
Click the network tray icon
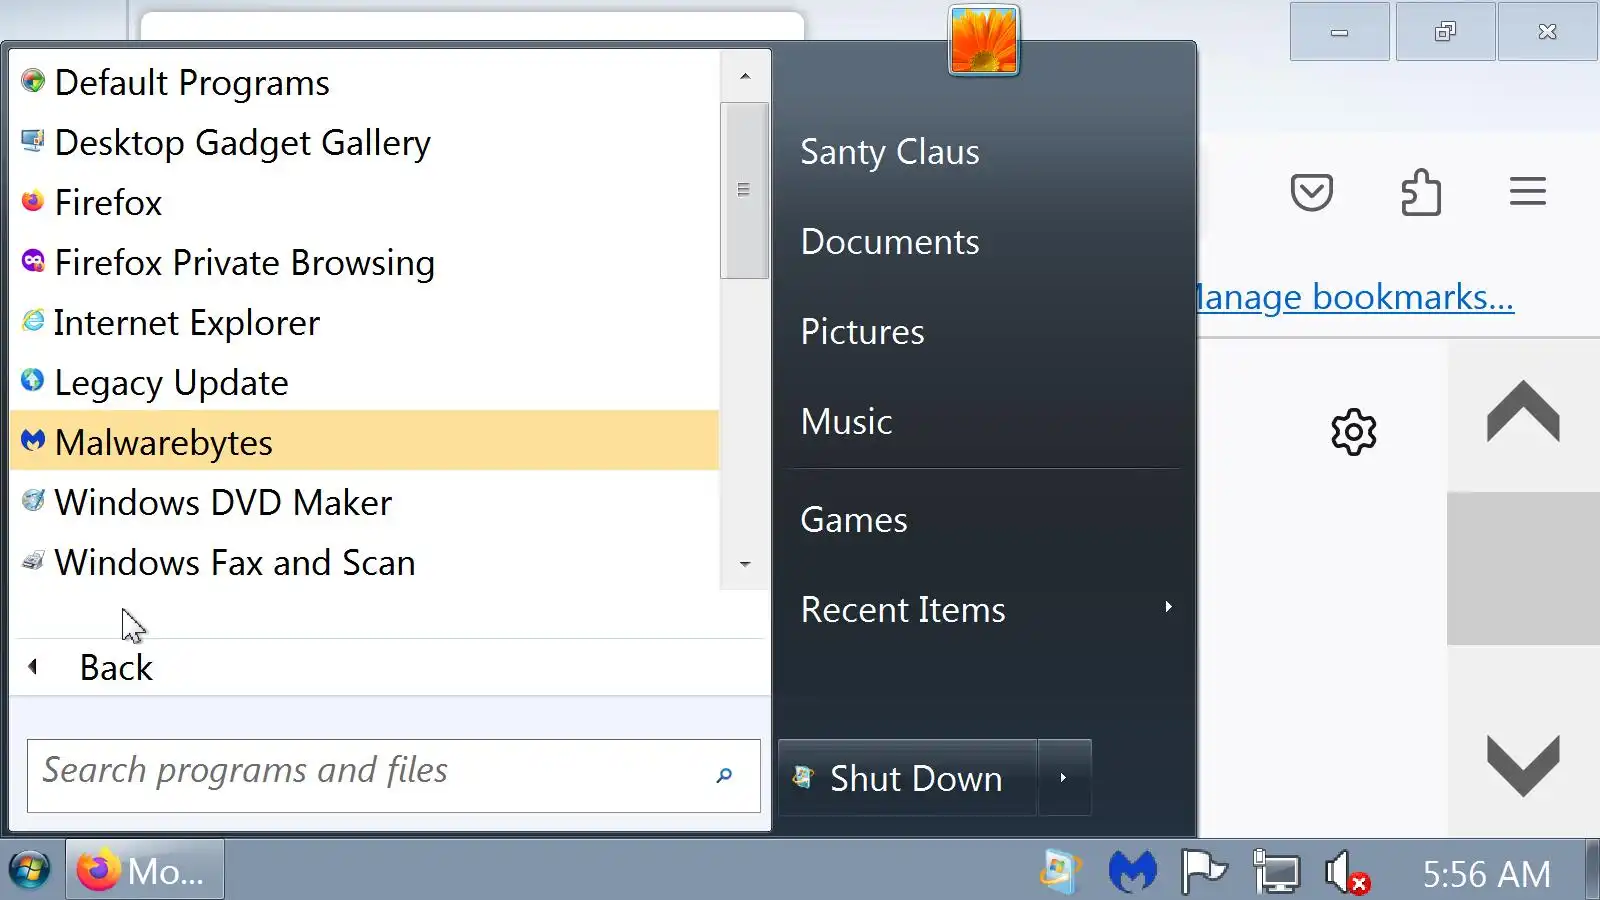click(x=1276, y=872)
